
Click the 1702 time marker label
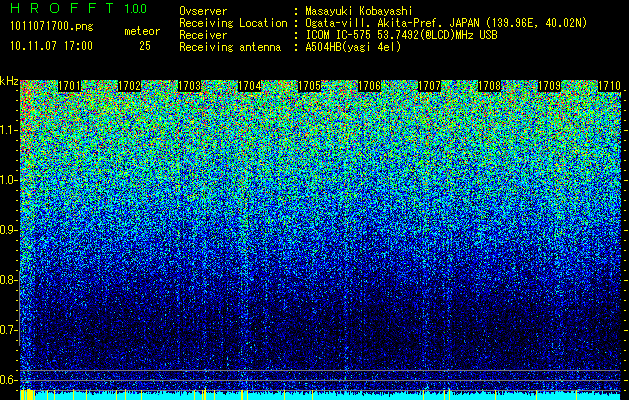click(x=129, y=86)
